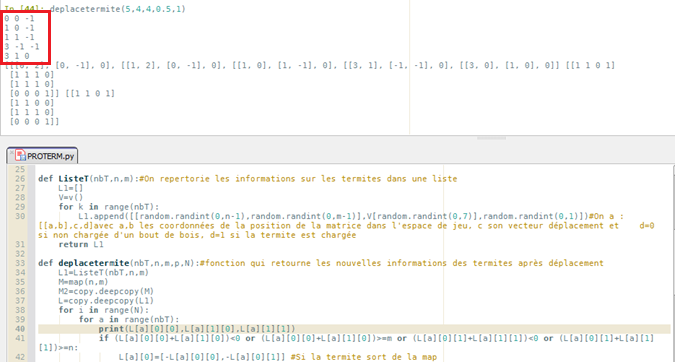Image resolution: width=675 pixels, height=362 pixels.
Task: Place cursor on the highlighted print line
Action: (x=197, y=329)
